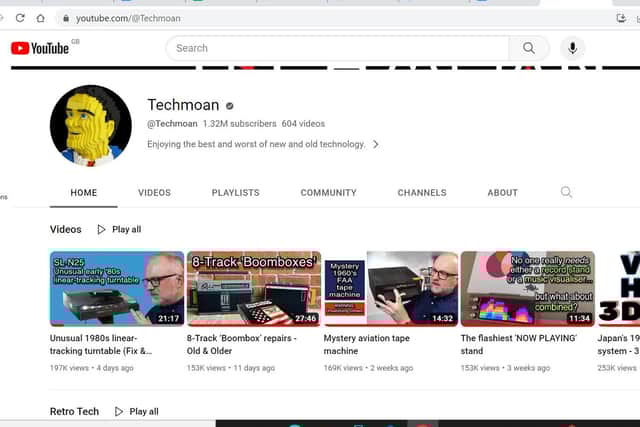This screenshot has height=427, width=640.
Task: Open the partially visible Japan's video title
Action: (x=618, y=345)
